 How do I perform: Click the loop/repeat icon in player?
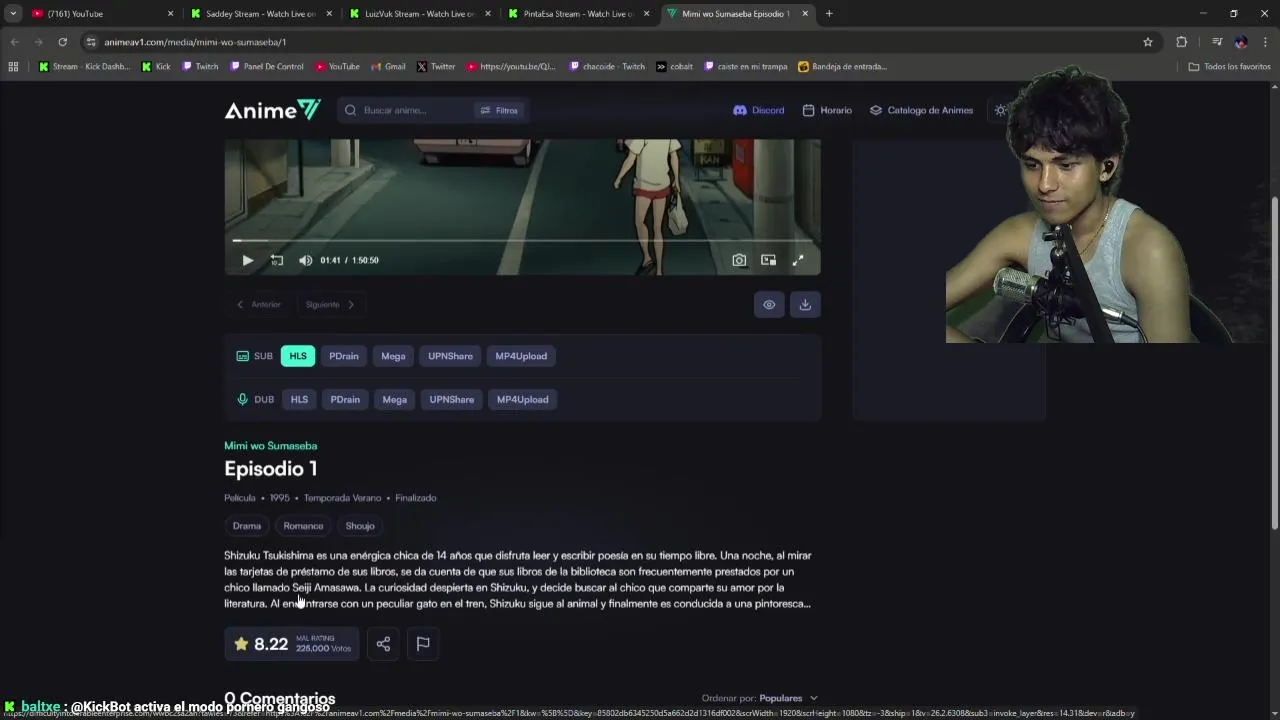point(277,260)
